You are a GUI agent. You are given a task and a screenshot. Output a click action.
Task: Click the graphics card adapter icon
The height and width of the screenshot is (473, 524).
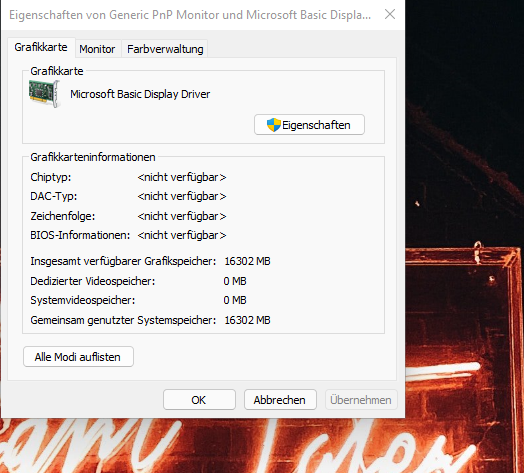[x=44, y=94]
